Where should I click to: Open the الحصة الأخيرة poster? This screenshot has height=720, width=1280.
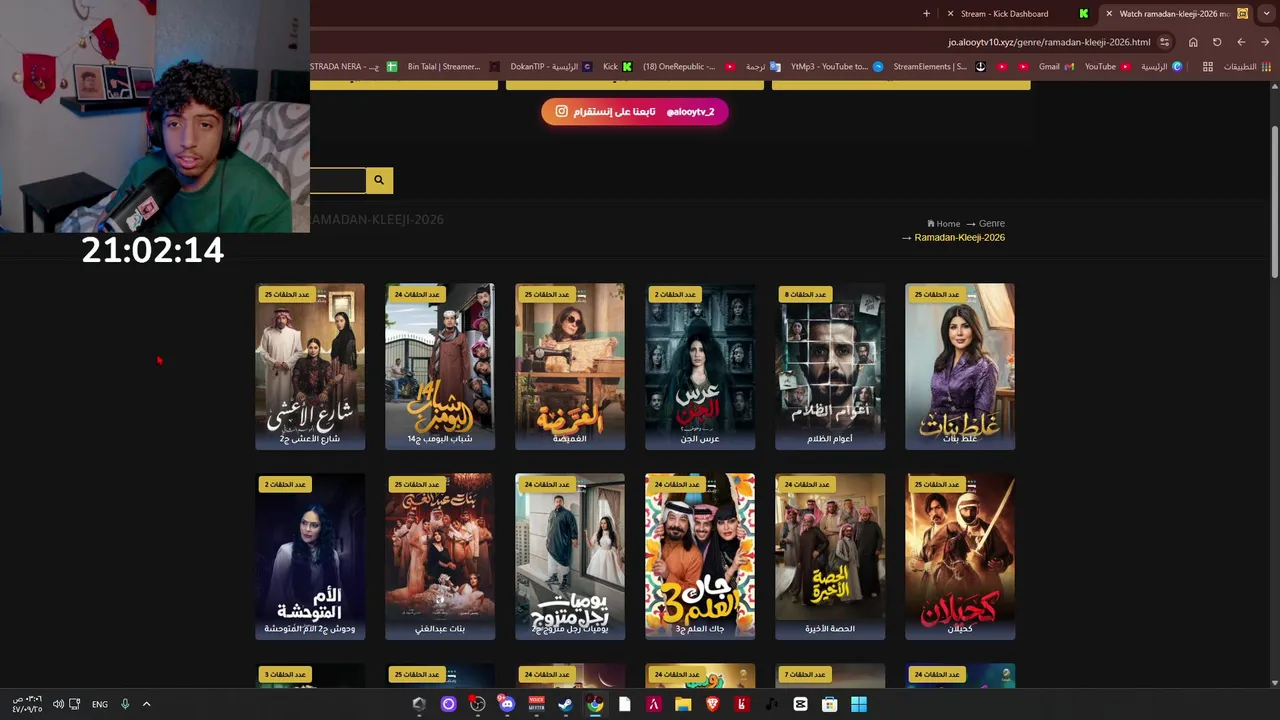pos(830,556)
